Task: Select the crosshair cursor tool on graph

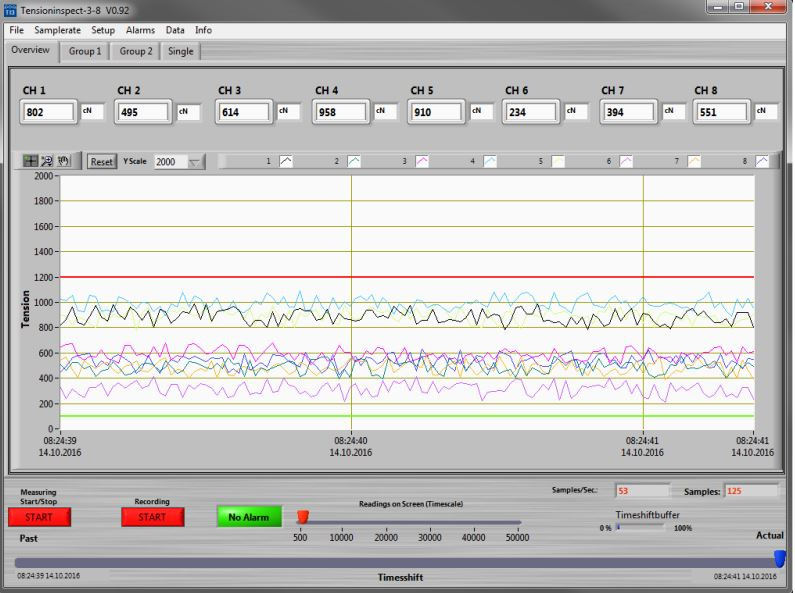Action: point(31,160)
